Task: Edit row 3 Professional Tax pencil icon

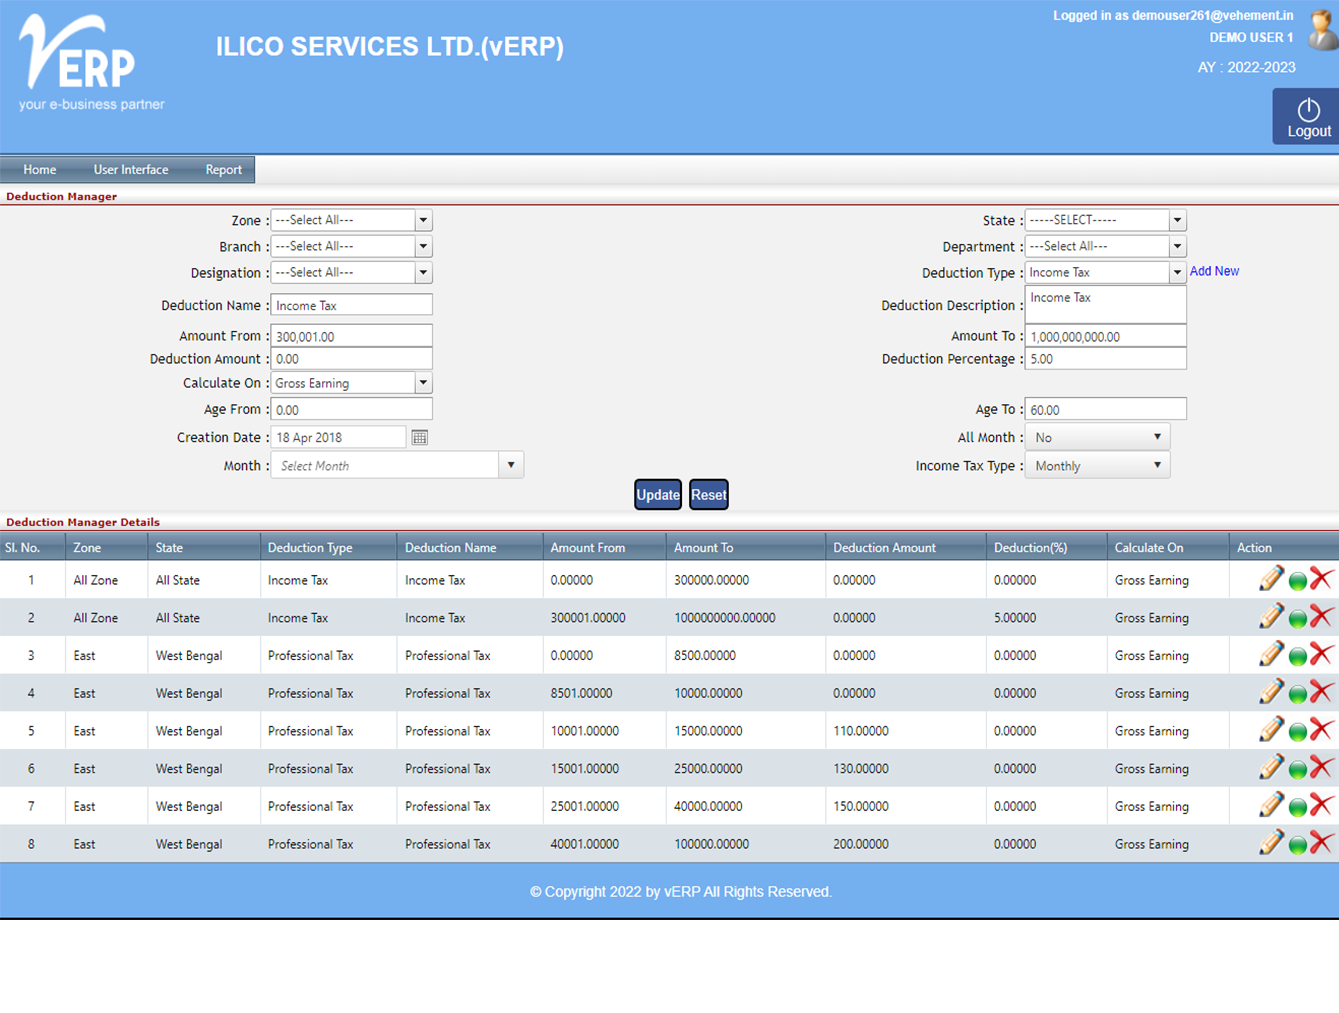Action: pyautogui.click(x=1271, y=654)
